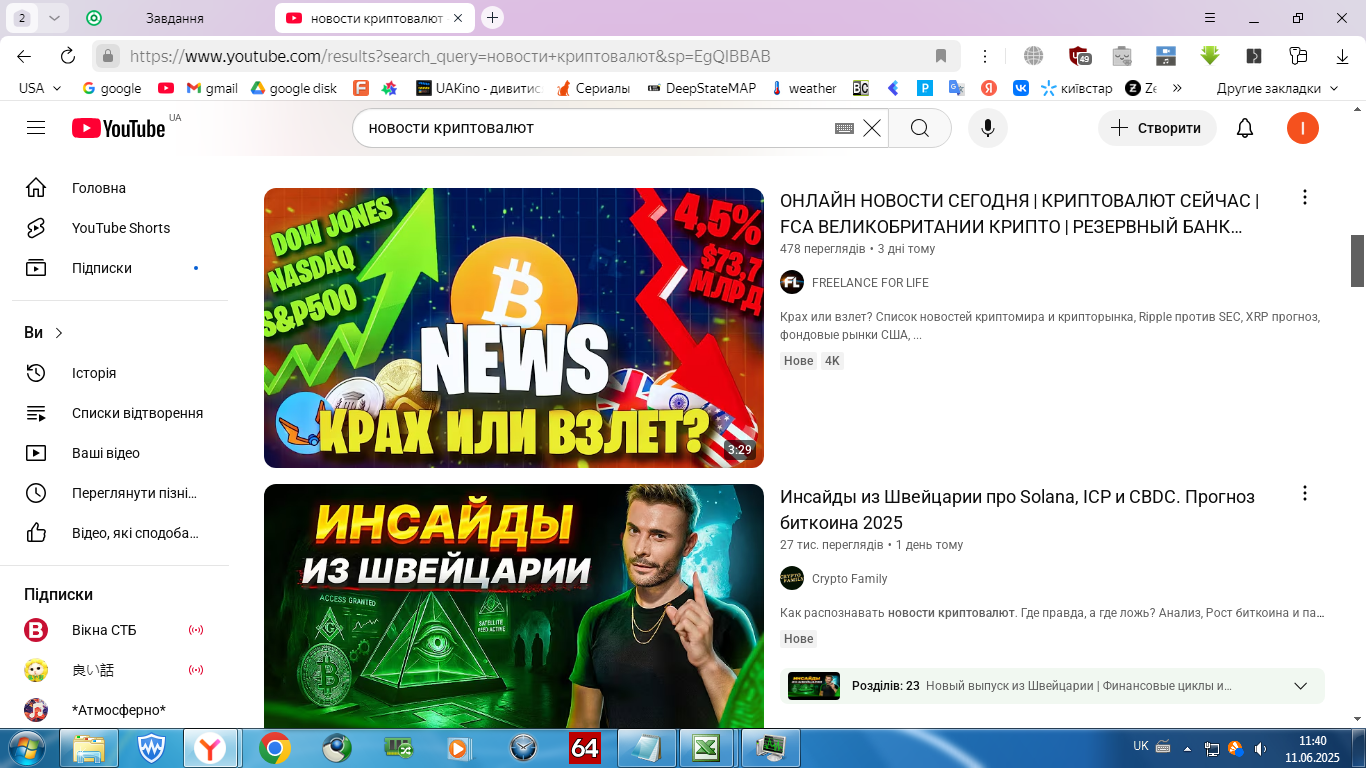
Task: Open the FREELANCE FOR LIFE channel name
Action: point(870,283)
